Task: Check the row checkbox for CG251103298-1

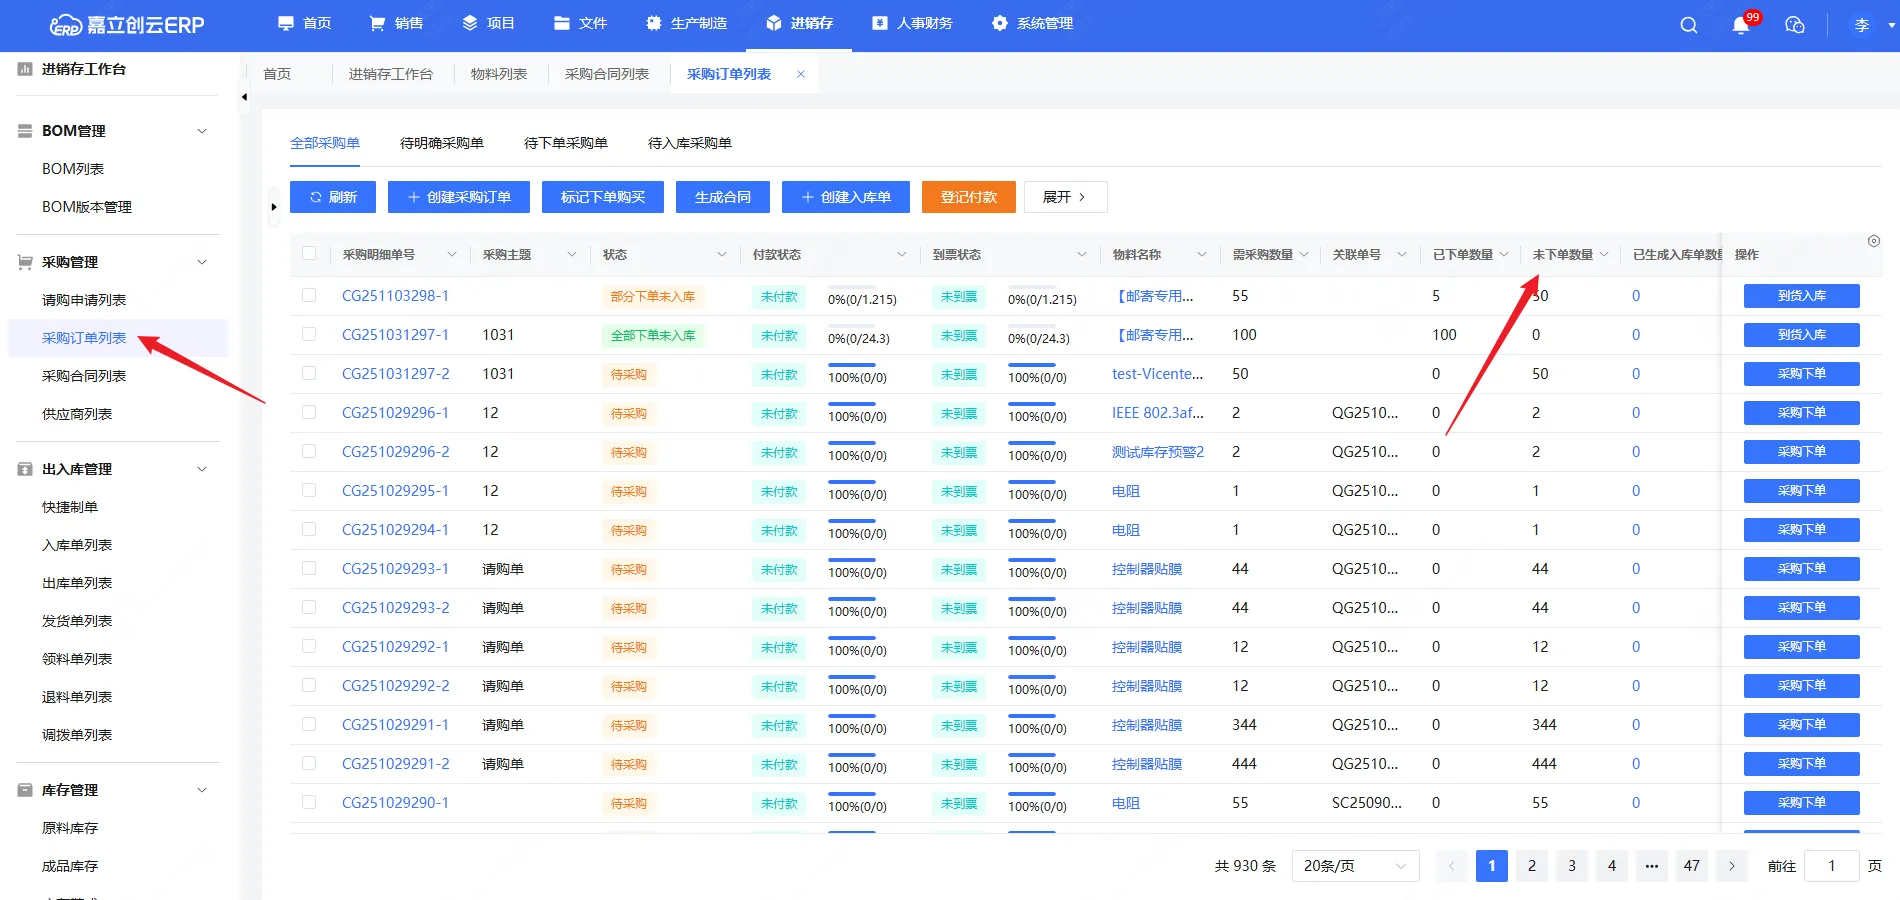Action: click(309, 296)
